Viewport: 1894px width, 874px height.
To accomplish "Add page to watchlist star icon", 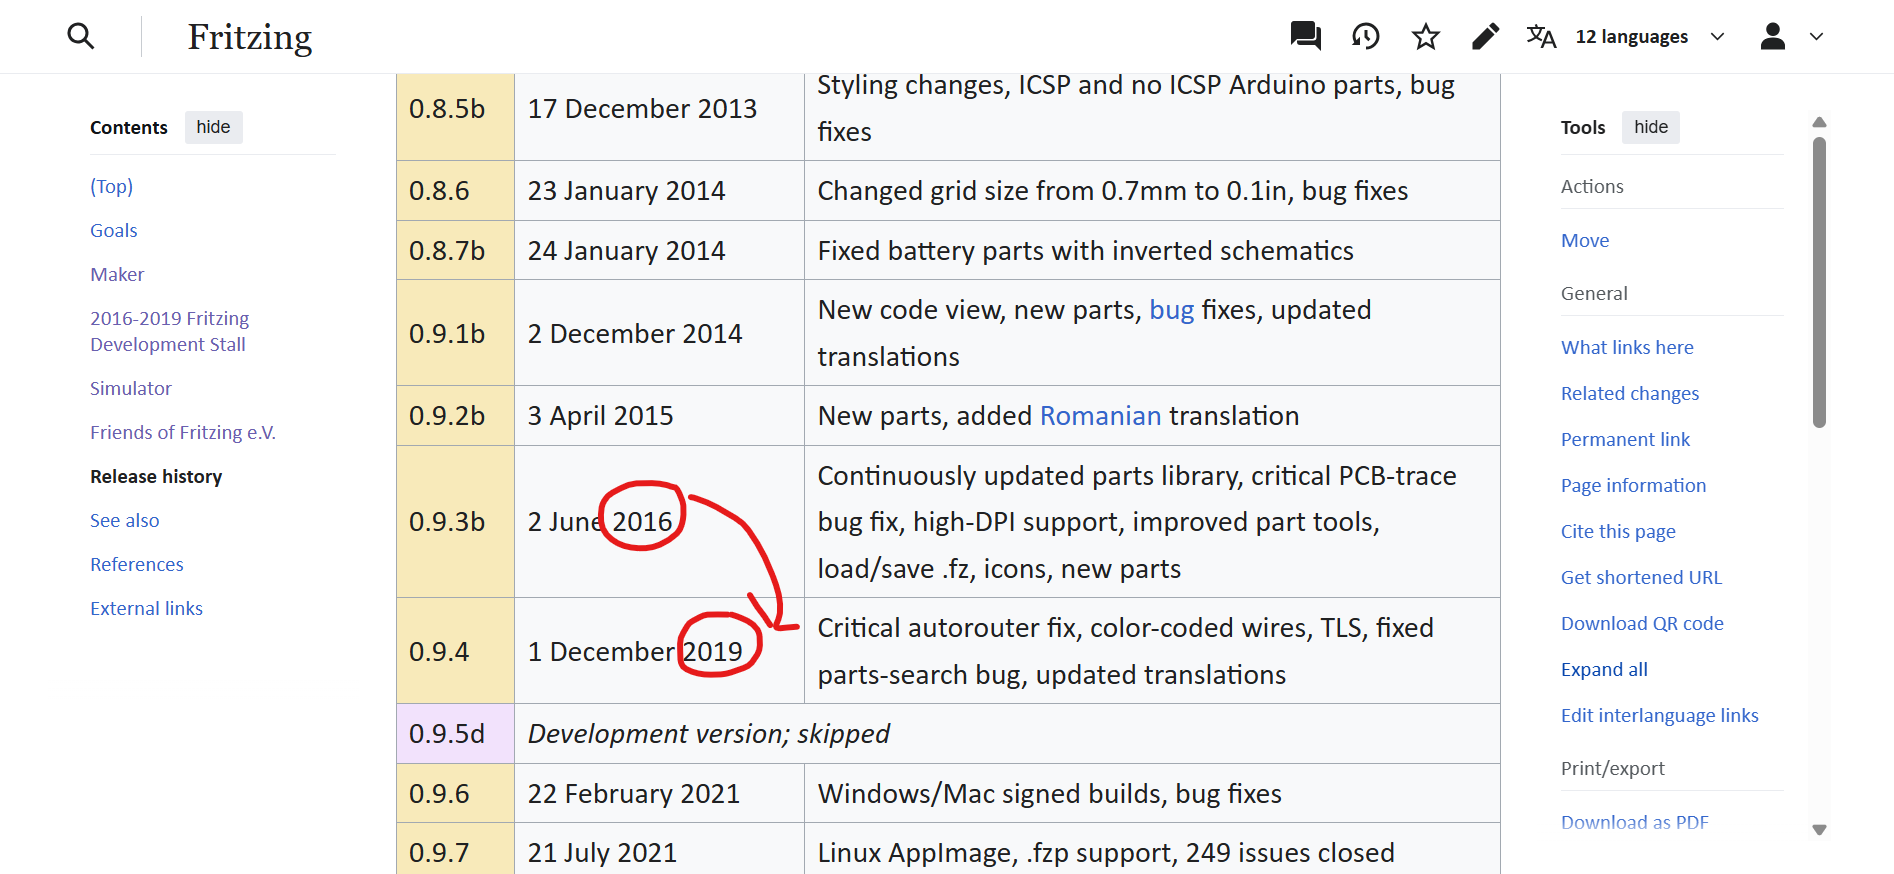I will click(x=1425, y=37).
